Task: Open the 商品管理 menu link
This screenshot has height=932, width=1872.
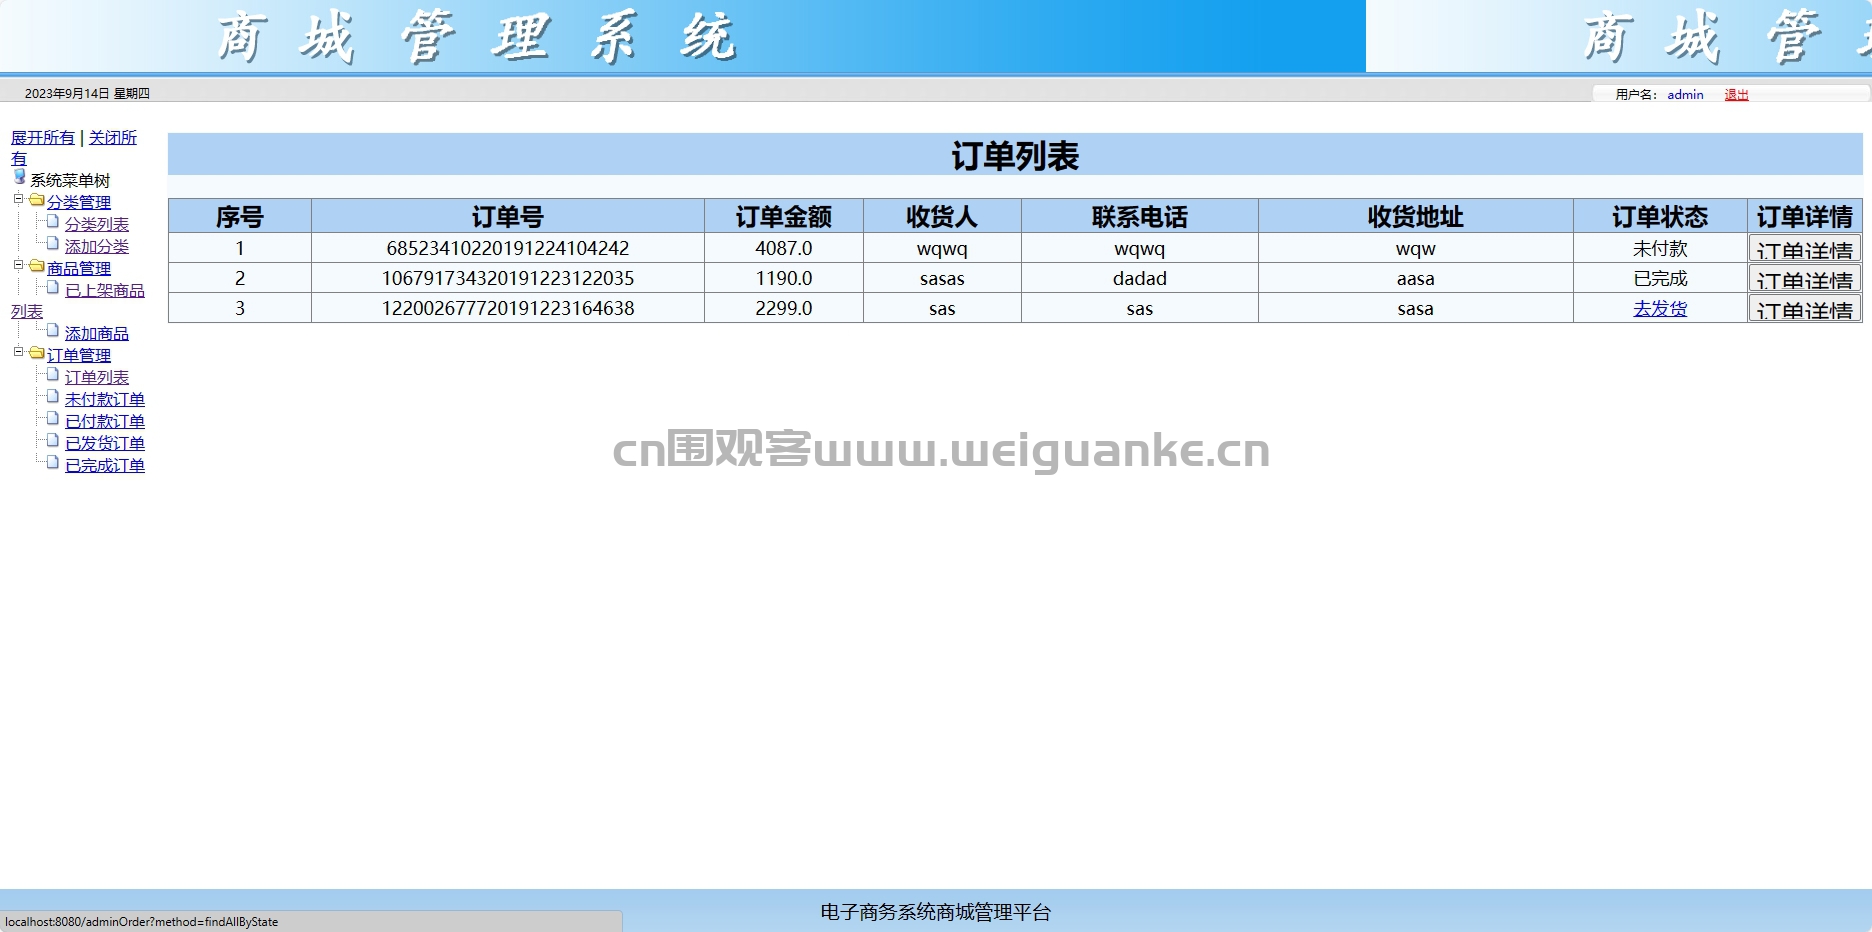Action: 79,268
